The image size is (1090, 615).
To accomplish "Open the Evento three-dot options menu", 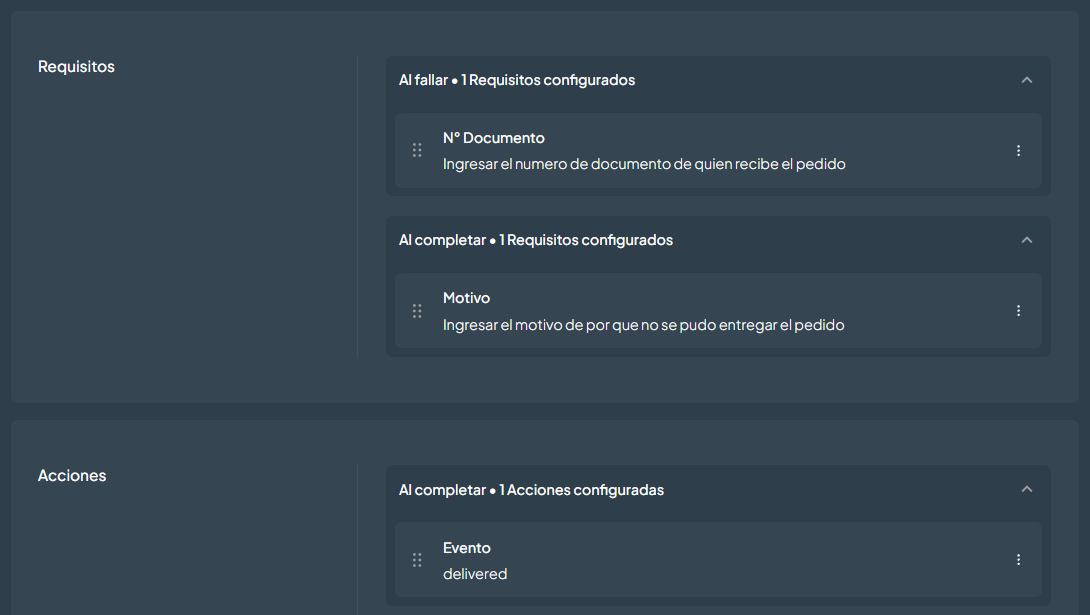I will (x=1018, y=559).
